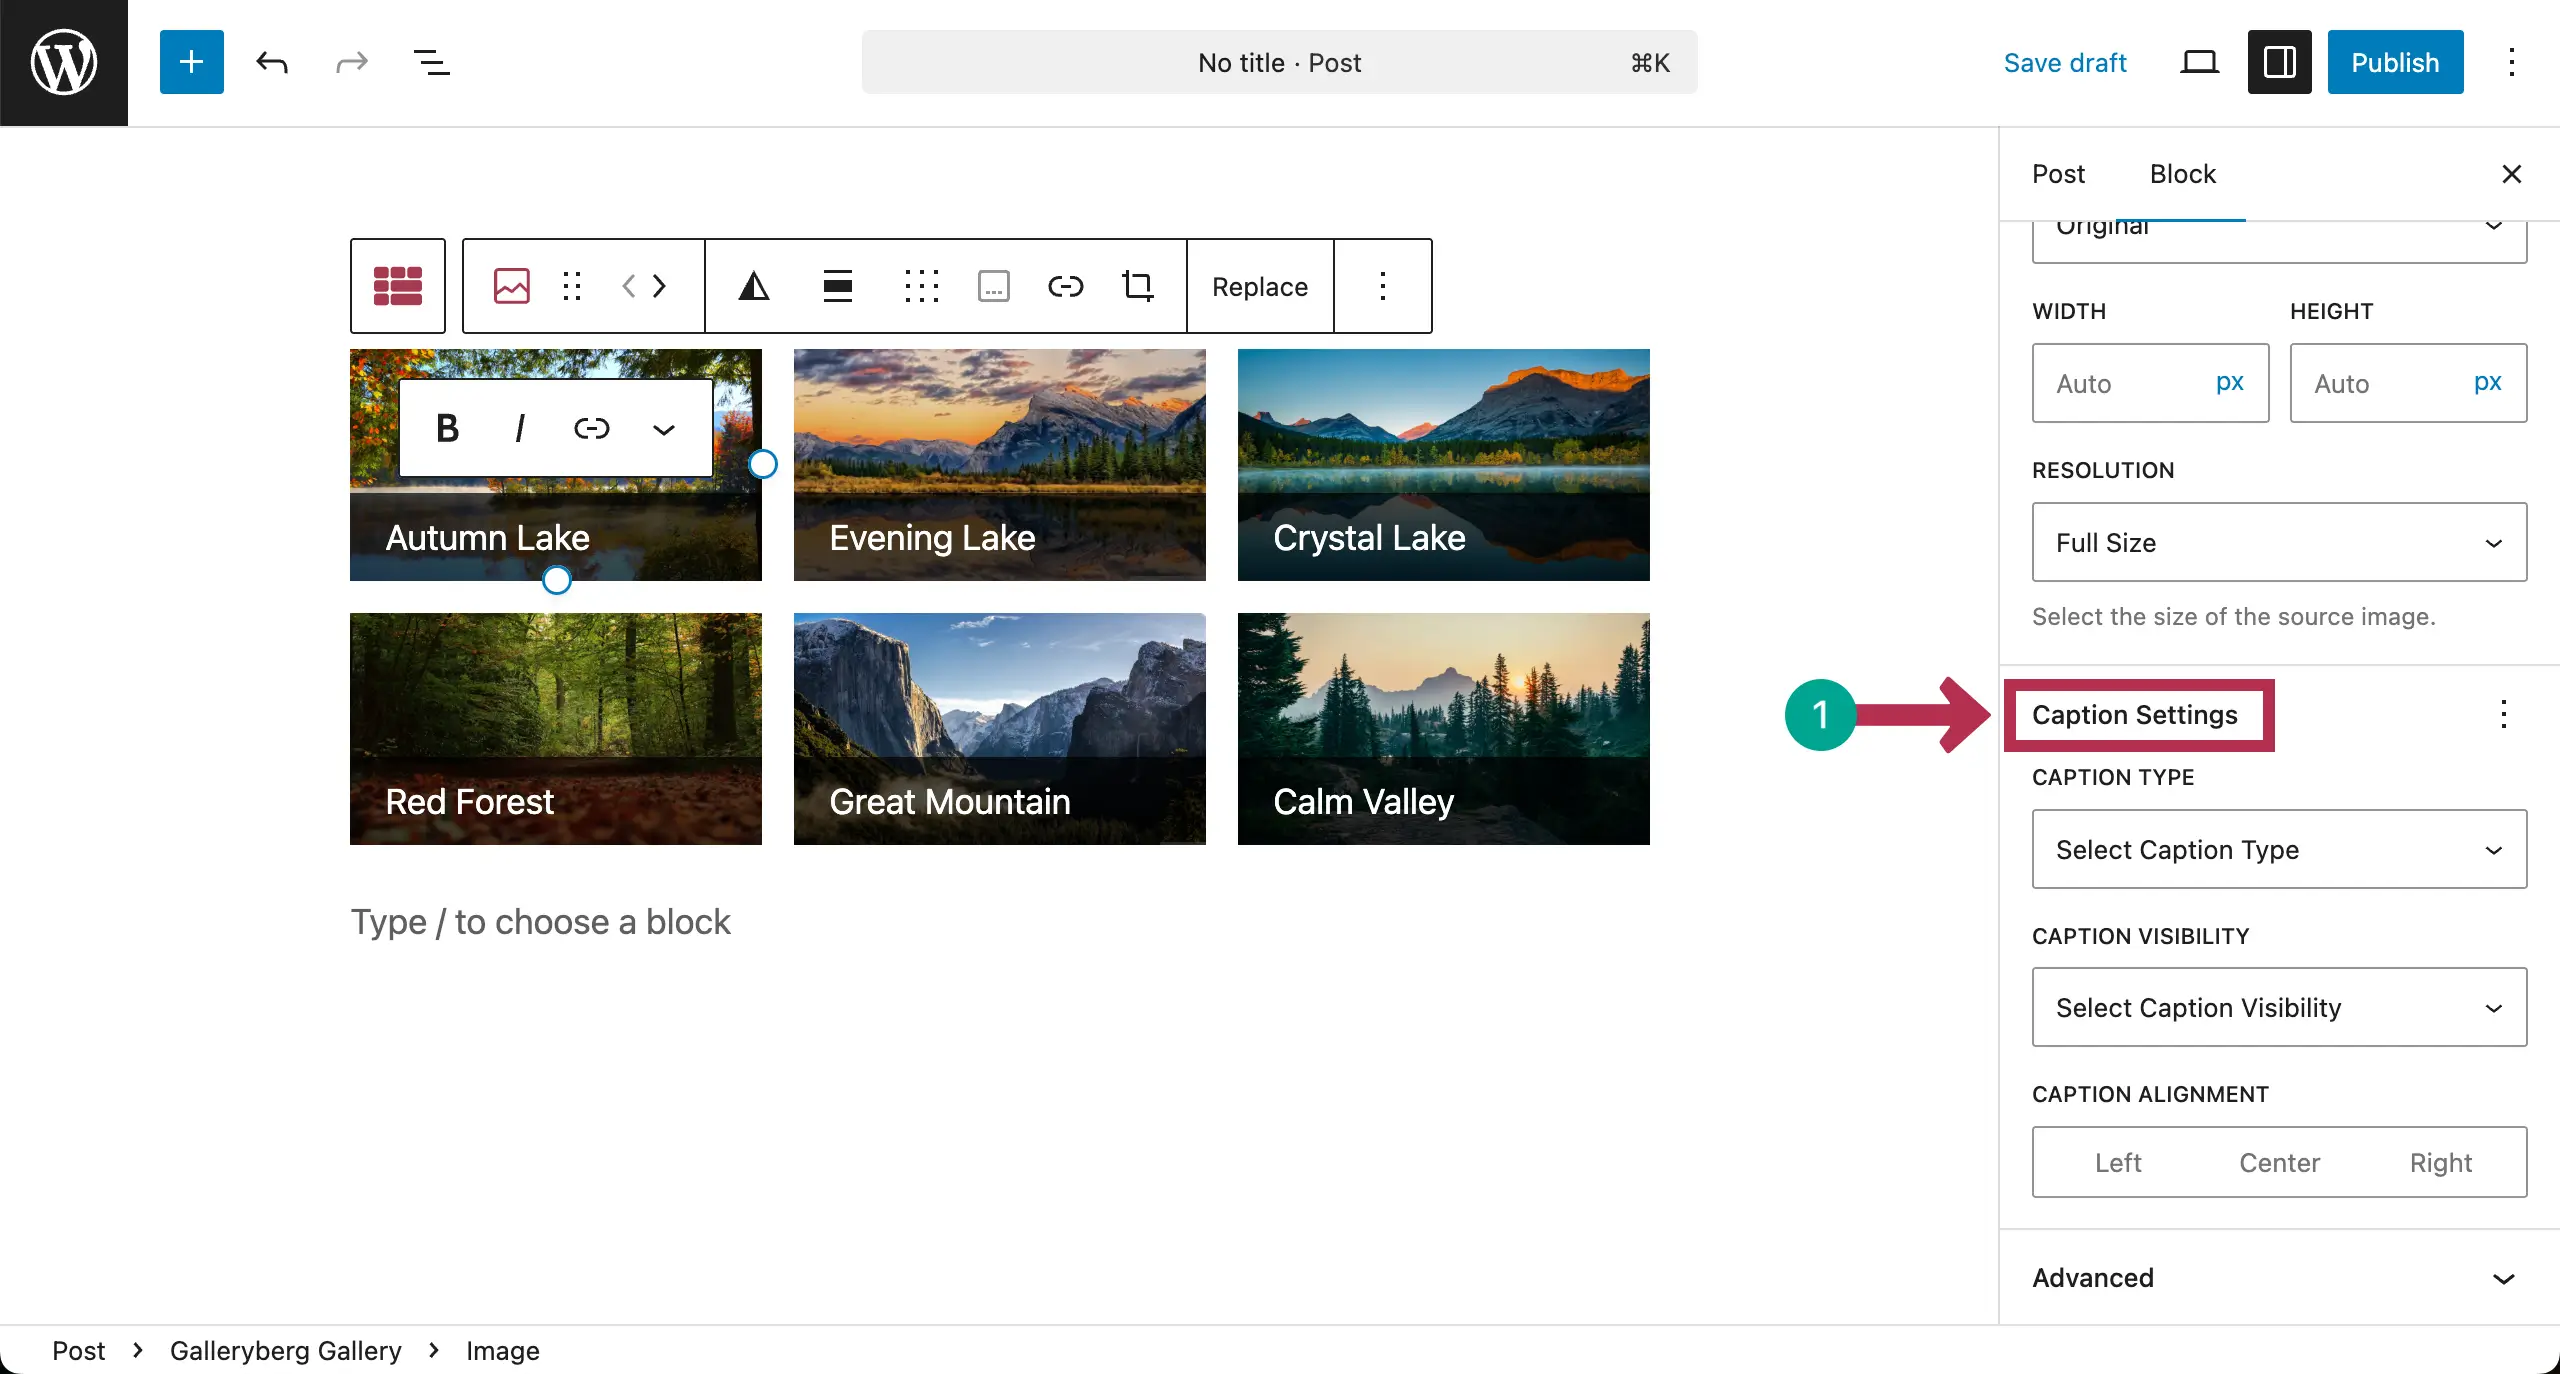The image size is (2560, 1374).
Task: Set caption alignment to Center
Action: click(2279, 1162)
